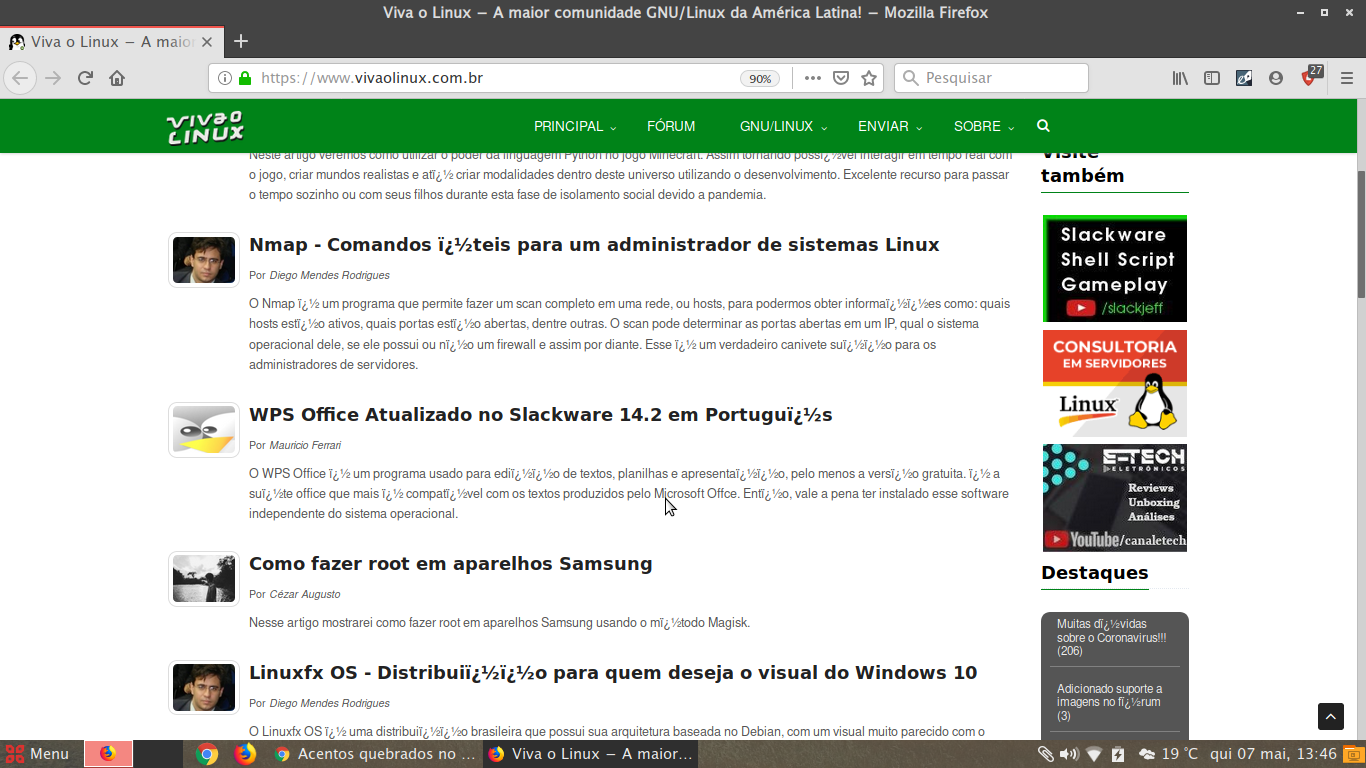Switch to Acentos quebrados Chrome window
The image size is (1366, 768).
376,754
